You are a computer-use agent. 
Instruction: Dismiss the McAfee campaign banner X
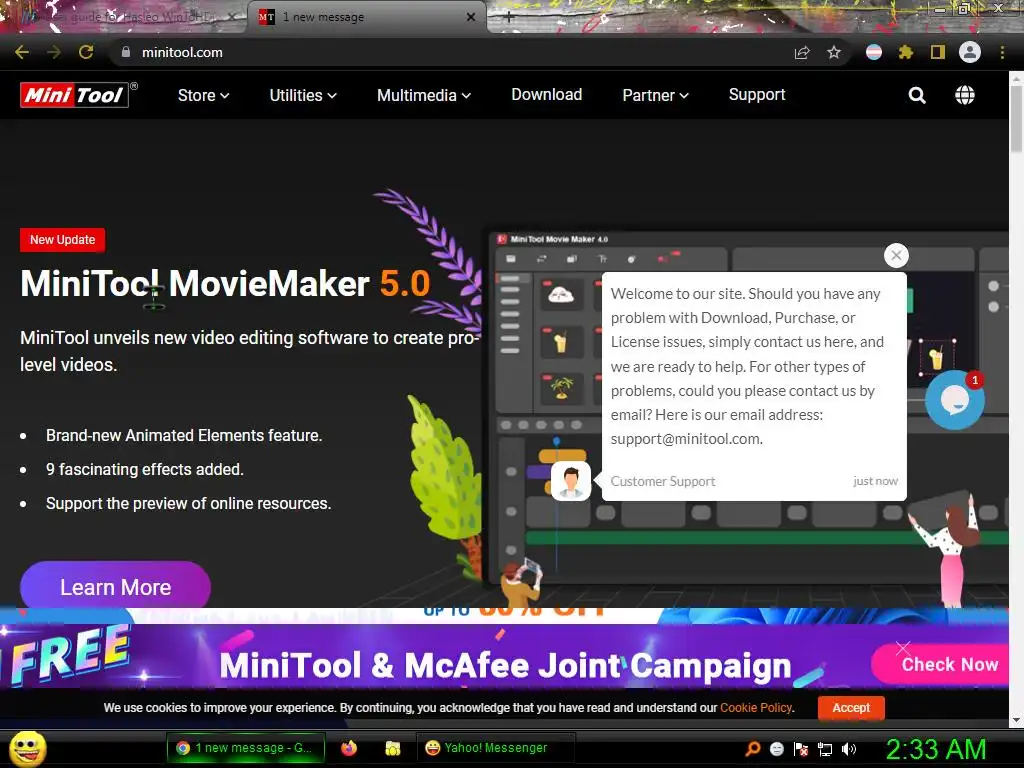click(903, 648)
